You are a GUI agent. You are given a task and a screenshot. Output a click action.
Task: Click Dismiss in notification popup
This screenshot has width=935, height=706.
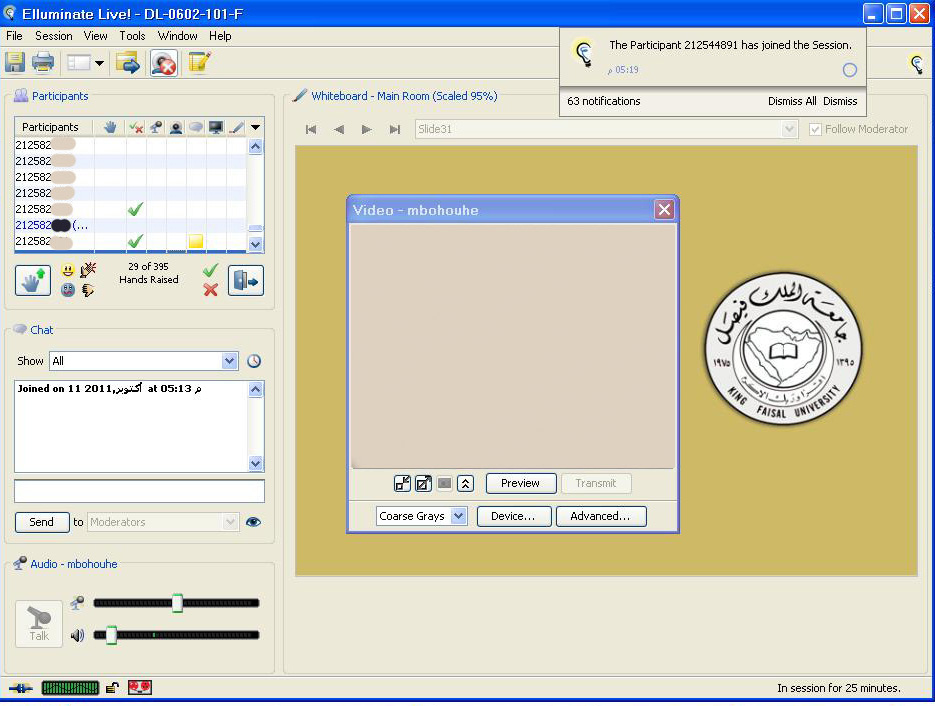coord(840,101)
